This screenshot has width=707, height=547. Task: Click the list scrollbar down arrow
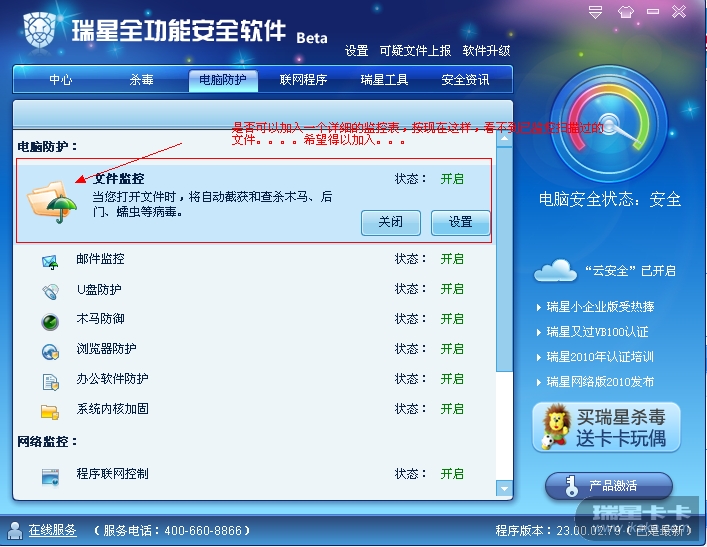(x=504, y=488)
